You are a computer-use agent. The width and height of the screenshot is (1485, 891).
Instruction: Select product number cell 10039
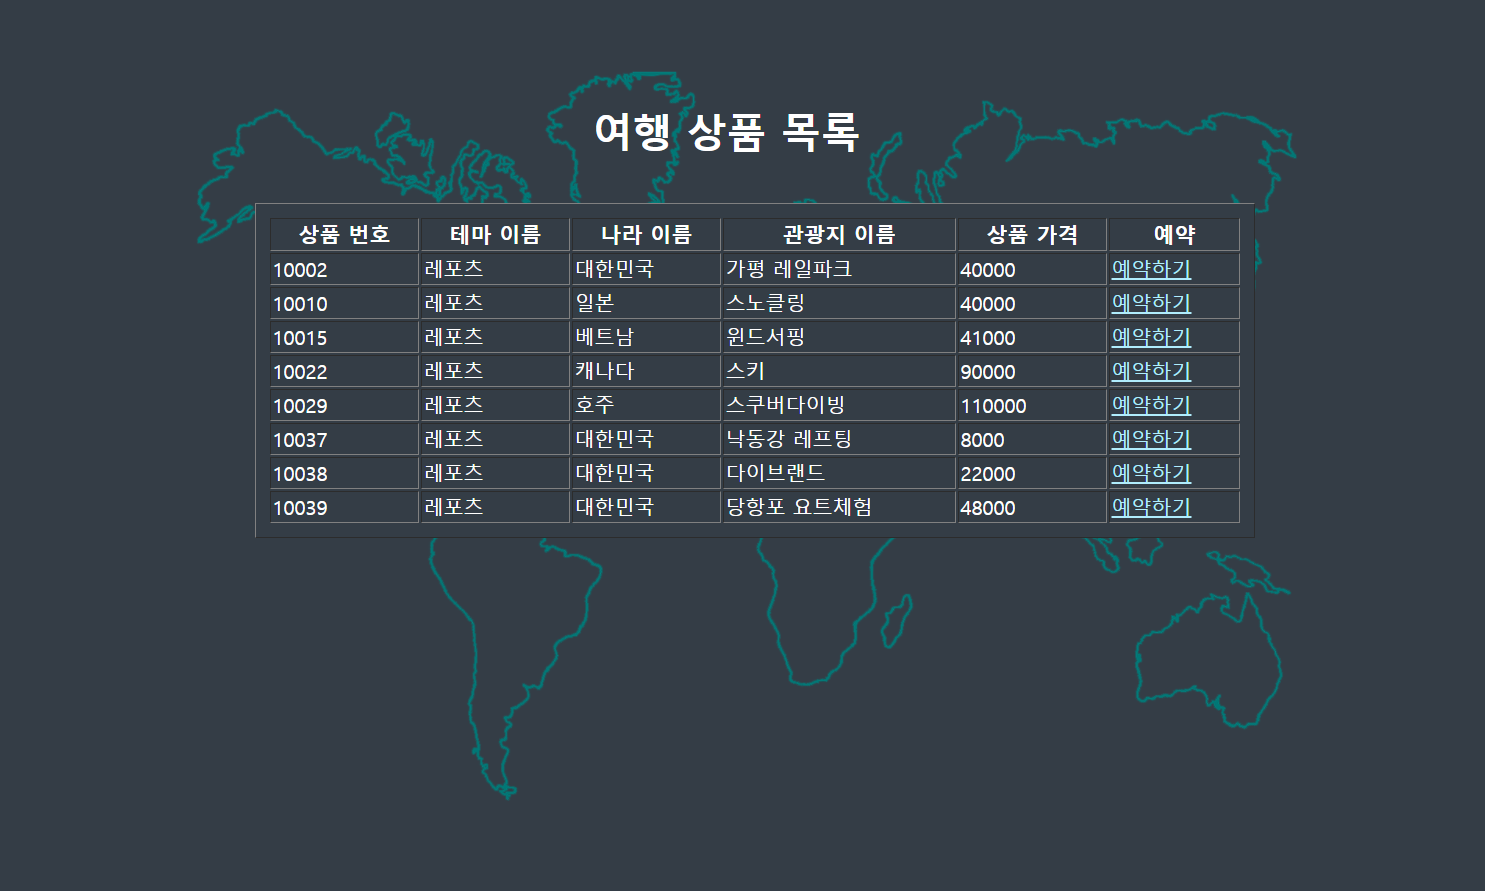344,507
